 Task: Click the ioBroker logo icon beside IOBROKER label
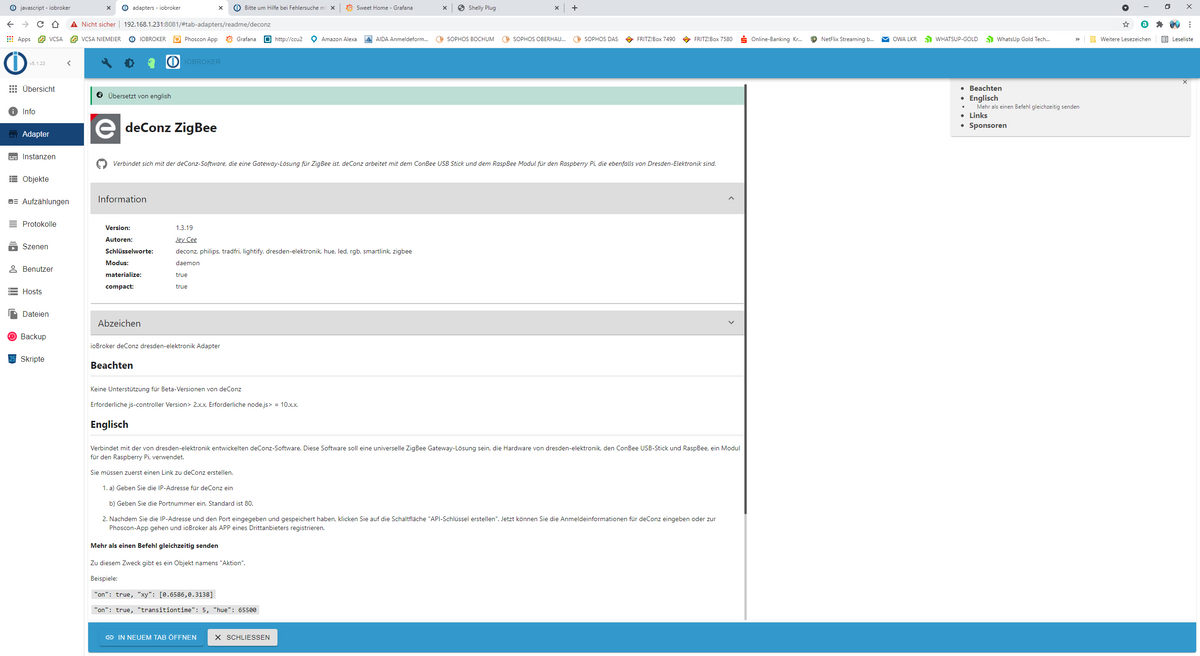click(x=173, y=62)
